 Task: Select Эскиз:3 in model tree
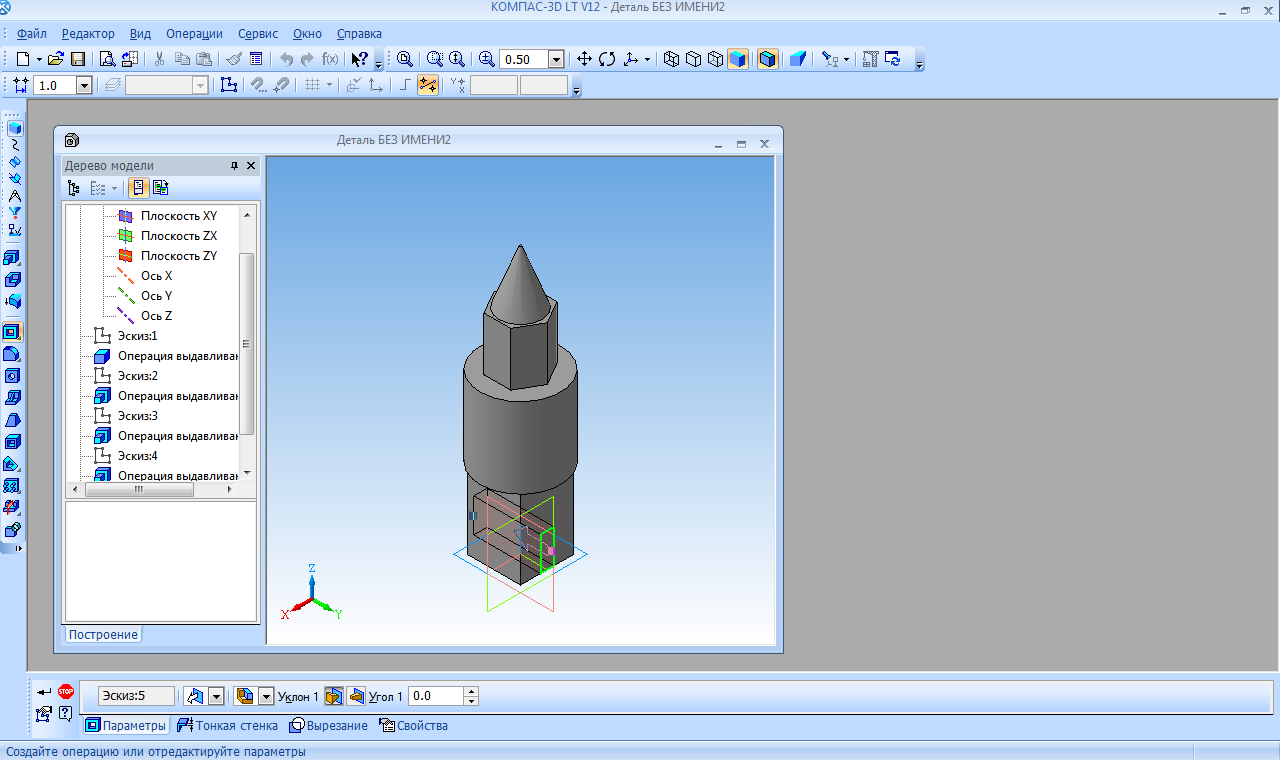point(137,416)
